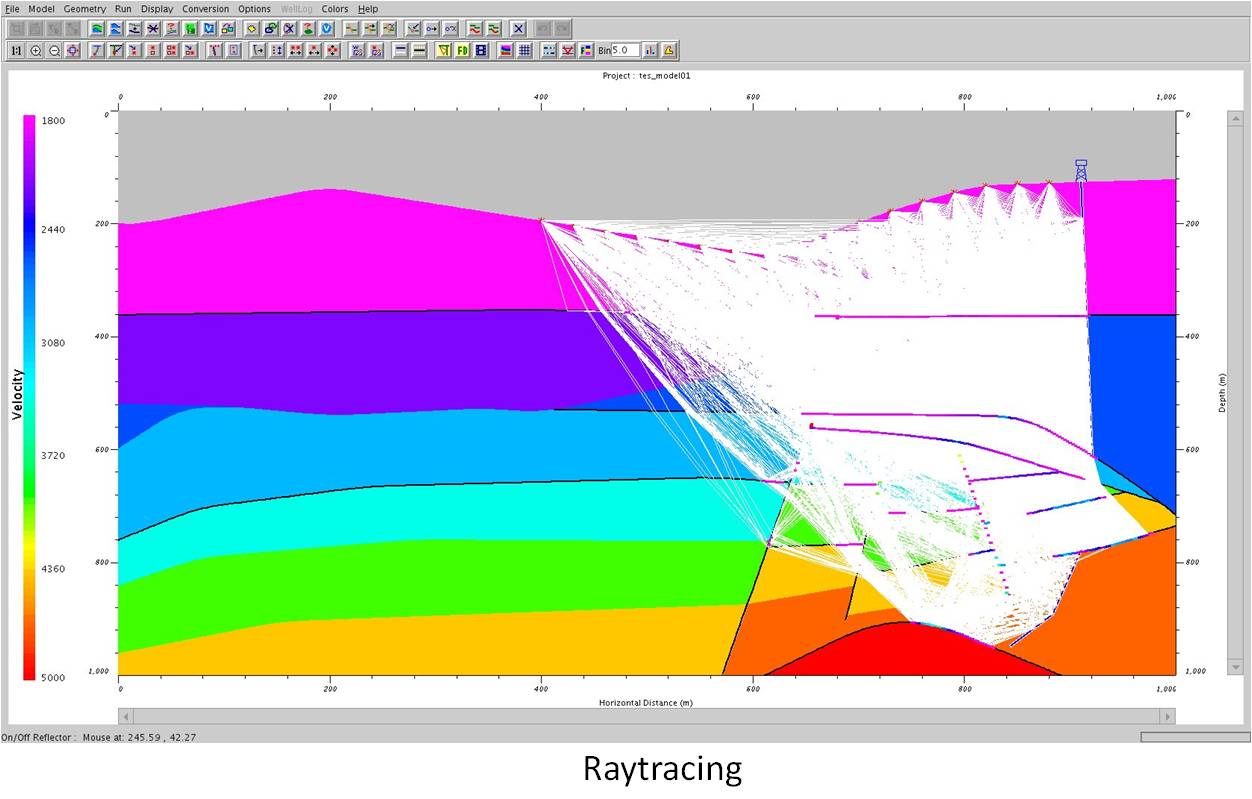Viewport: 1252px width, 799px height.
Task: Activate the zoom-out magnifier tool
Action: (x=57, y=50)
